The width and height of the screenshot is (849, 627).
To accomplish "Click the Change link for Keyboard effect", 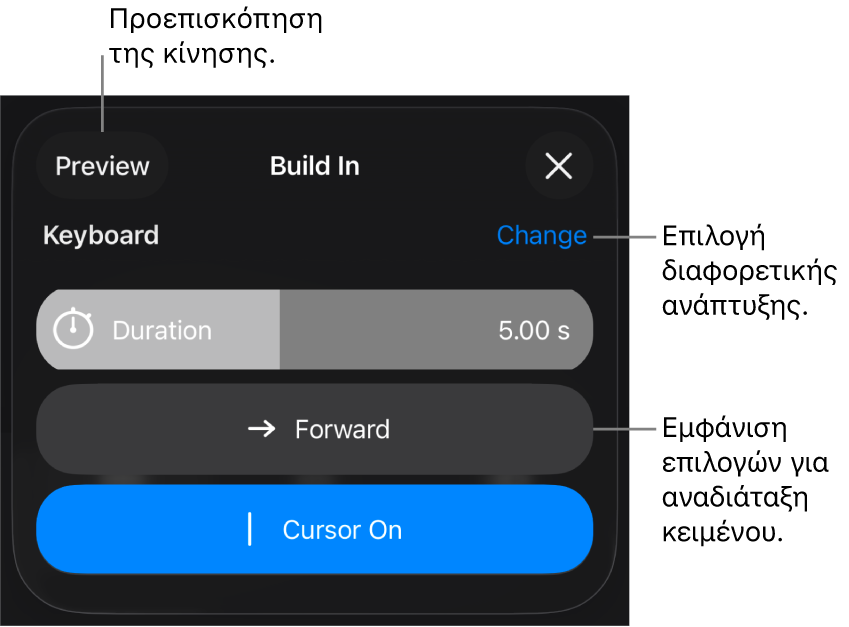I will [x=541, y=236].
